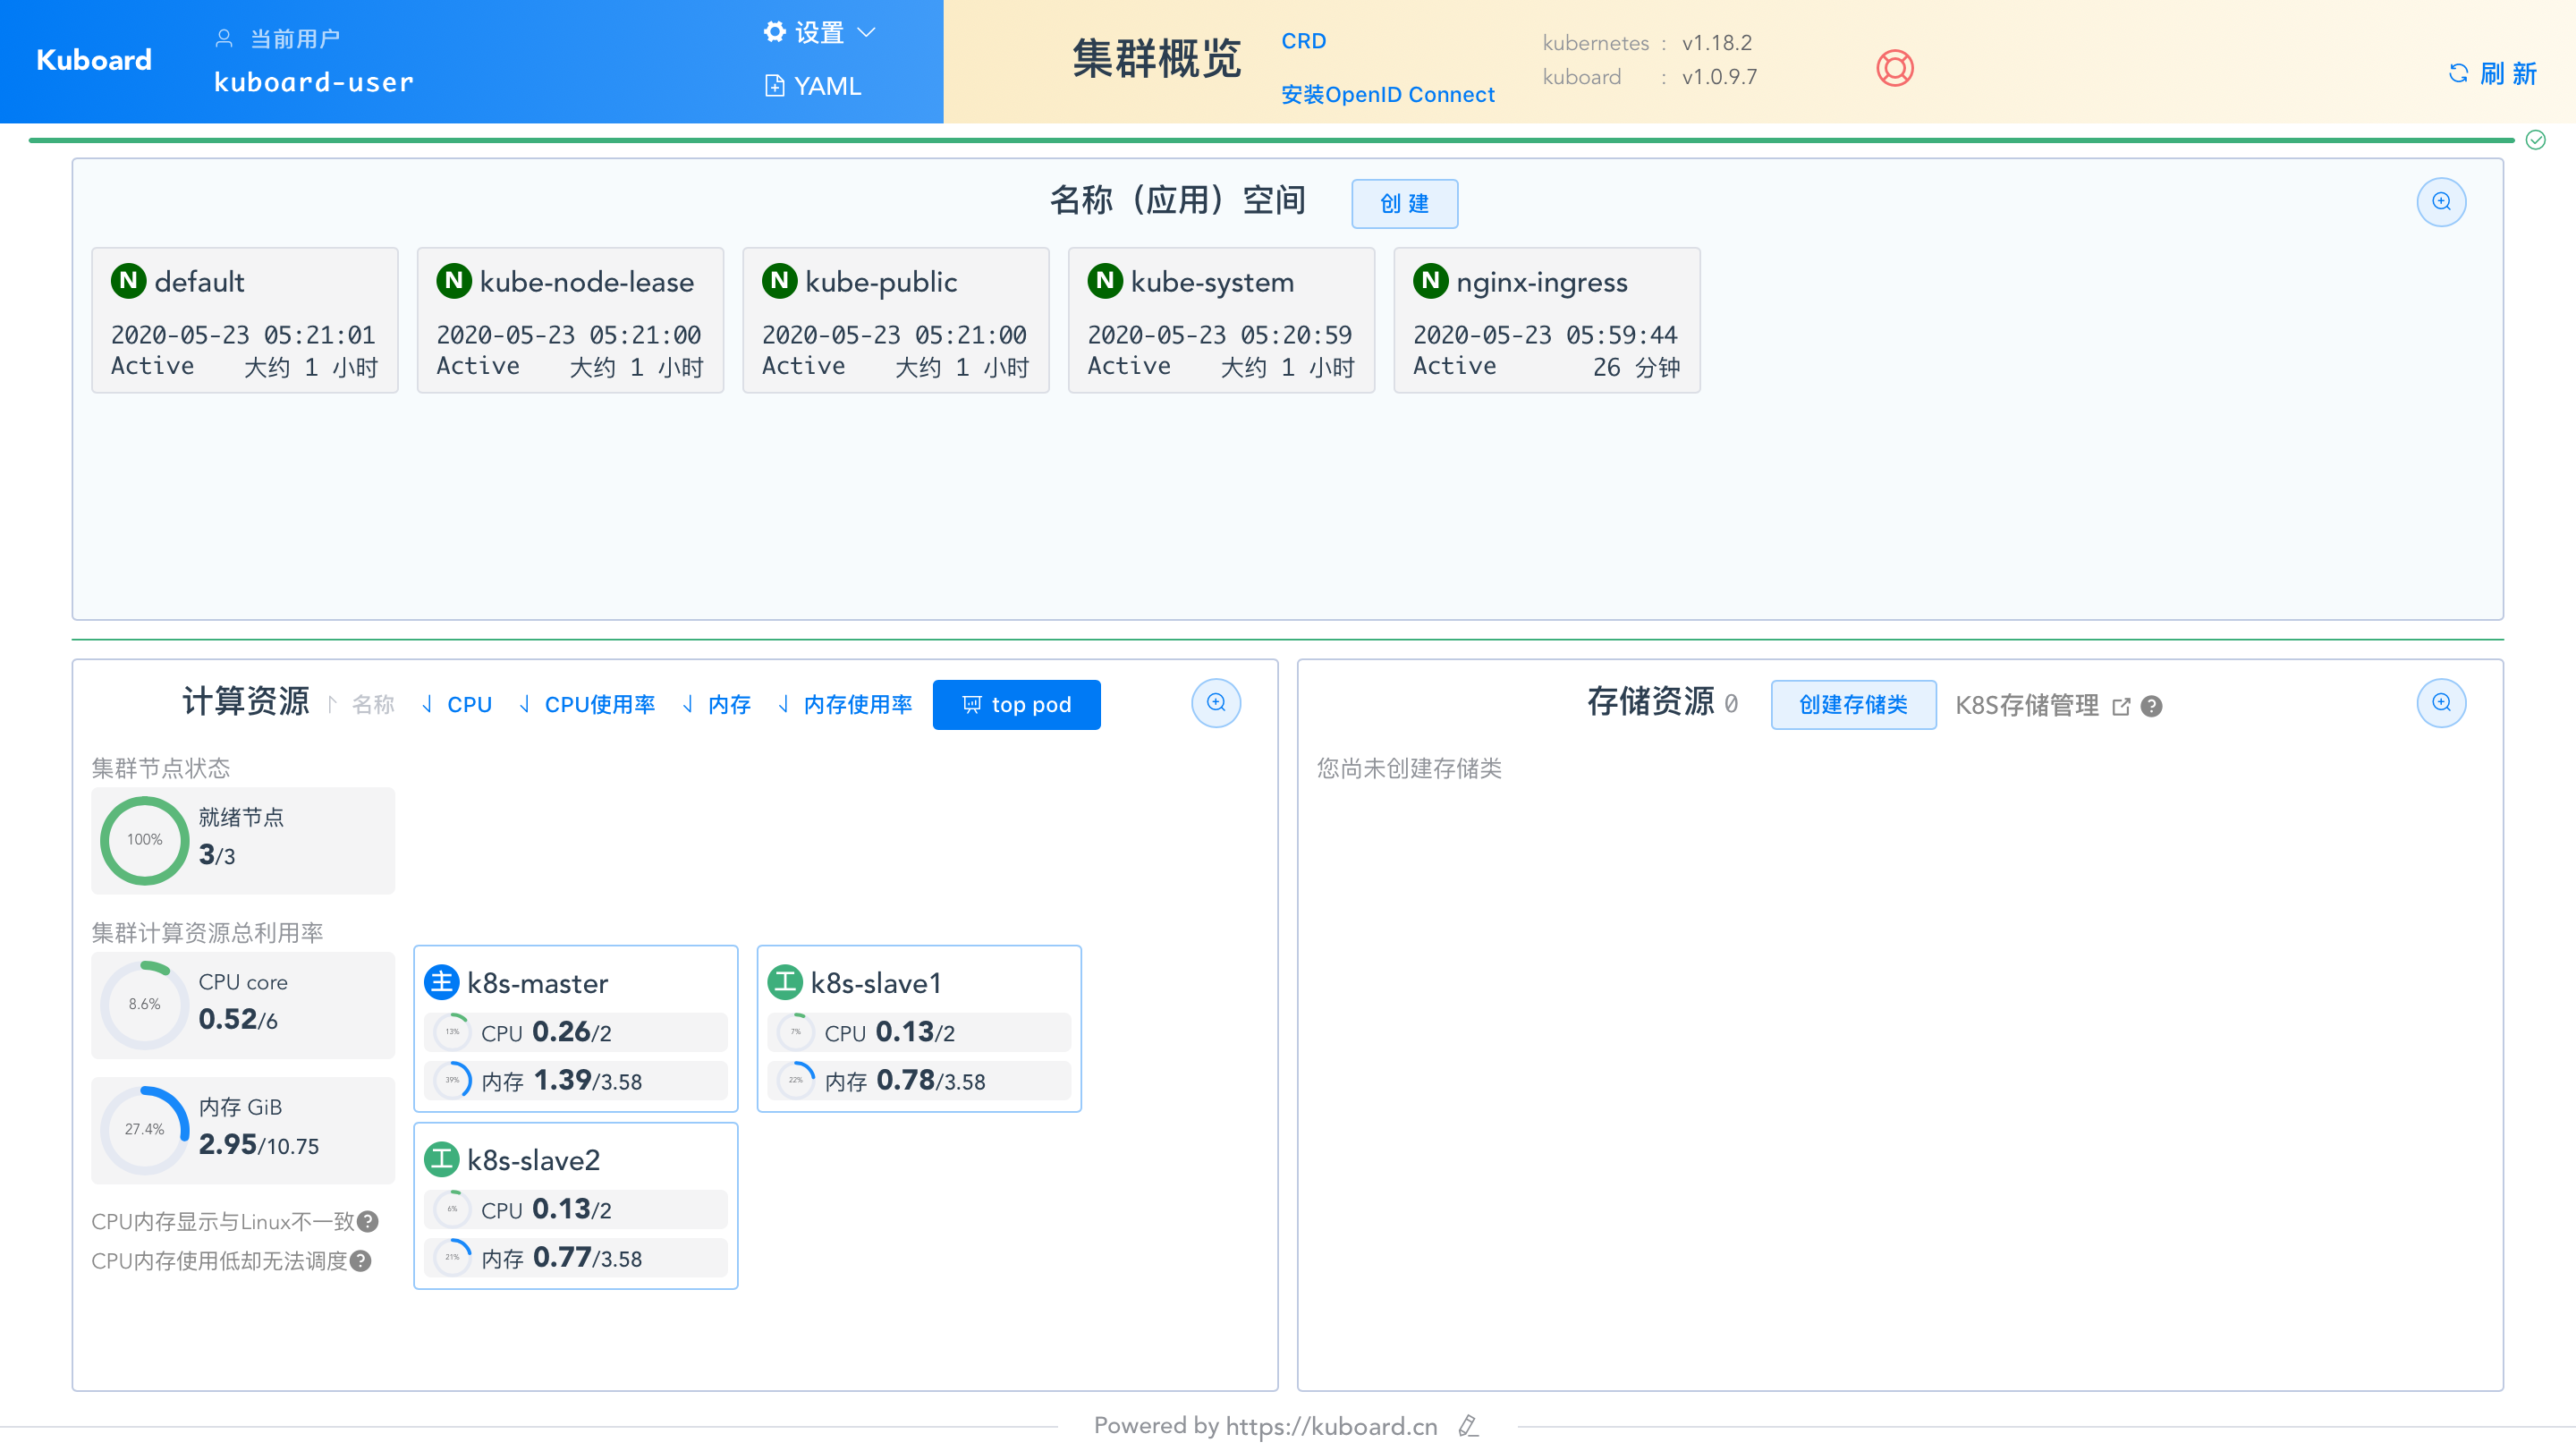Viewport: 2576px width, 1451px height.
Task: Click the external link icon beside K8S存储管理
Action: tap(2121, 705)
